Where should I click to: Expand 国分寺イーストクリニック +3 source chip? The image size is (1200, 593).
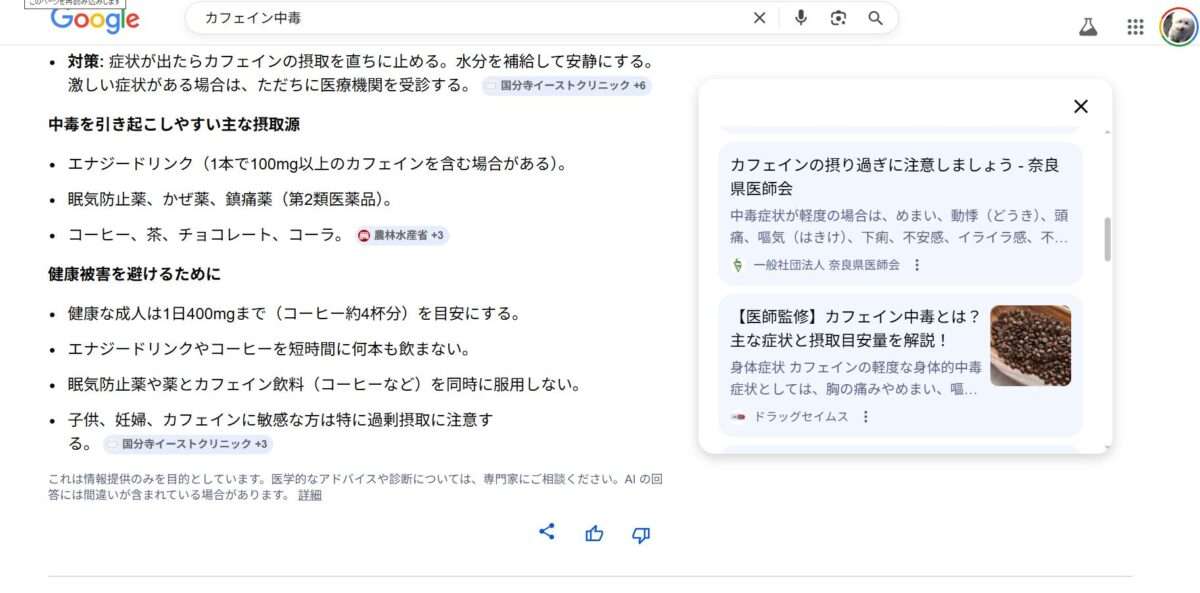point(188,444)
